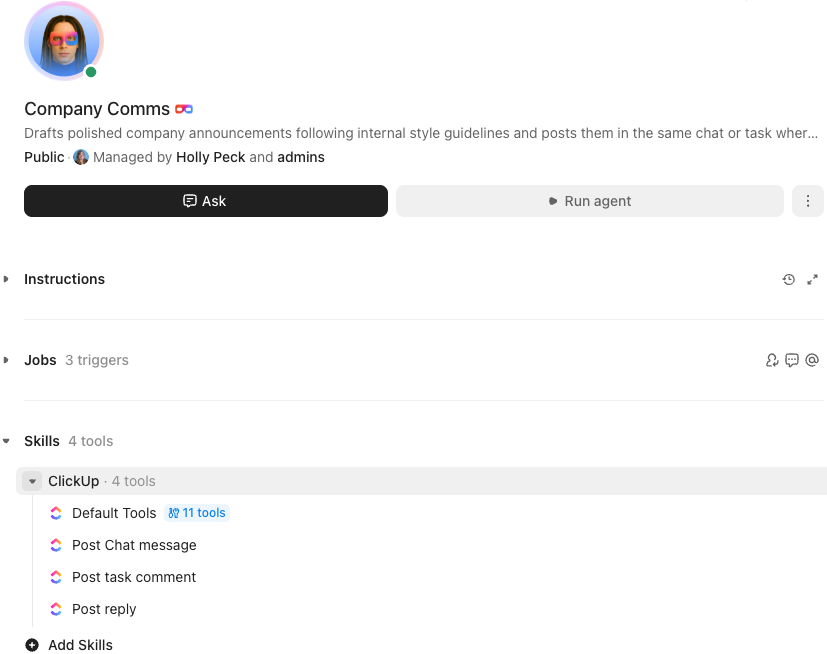Expand the Jobs section
This screenshot has width=827, height=654.
(8, 360)
